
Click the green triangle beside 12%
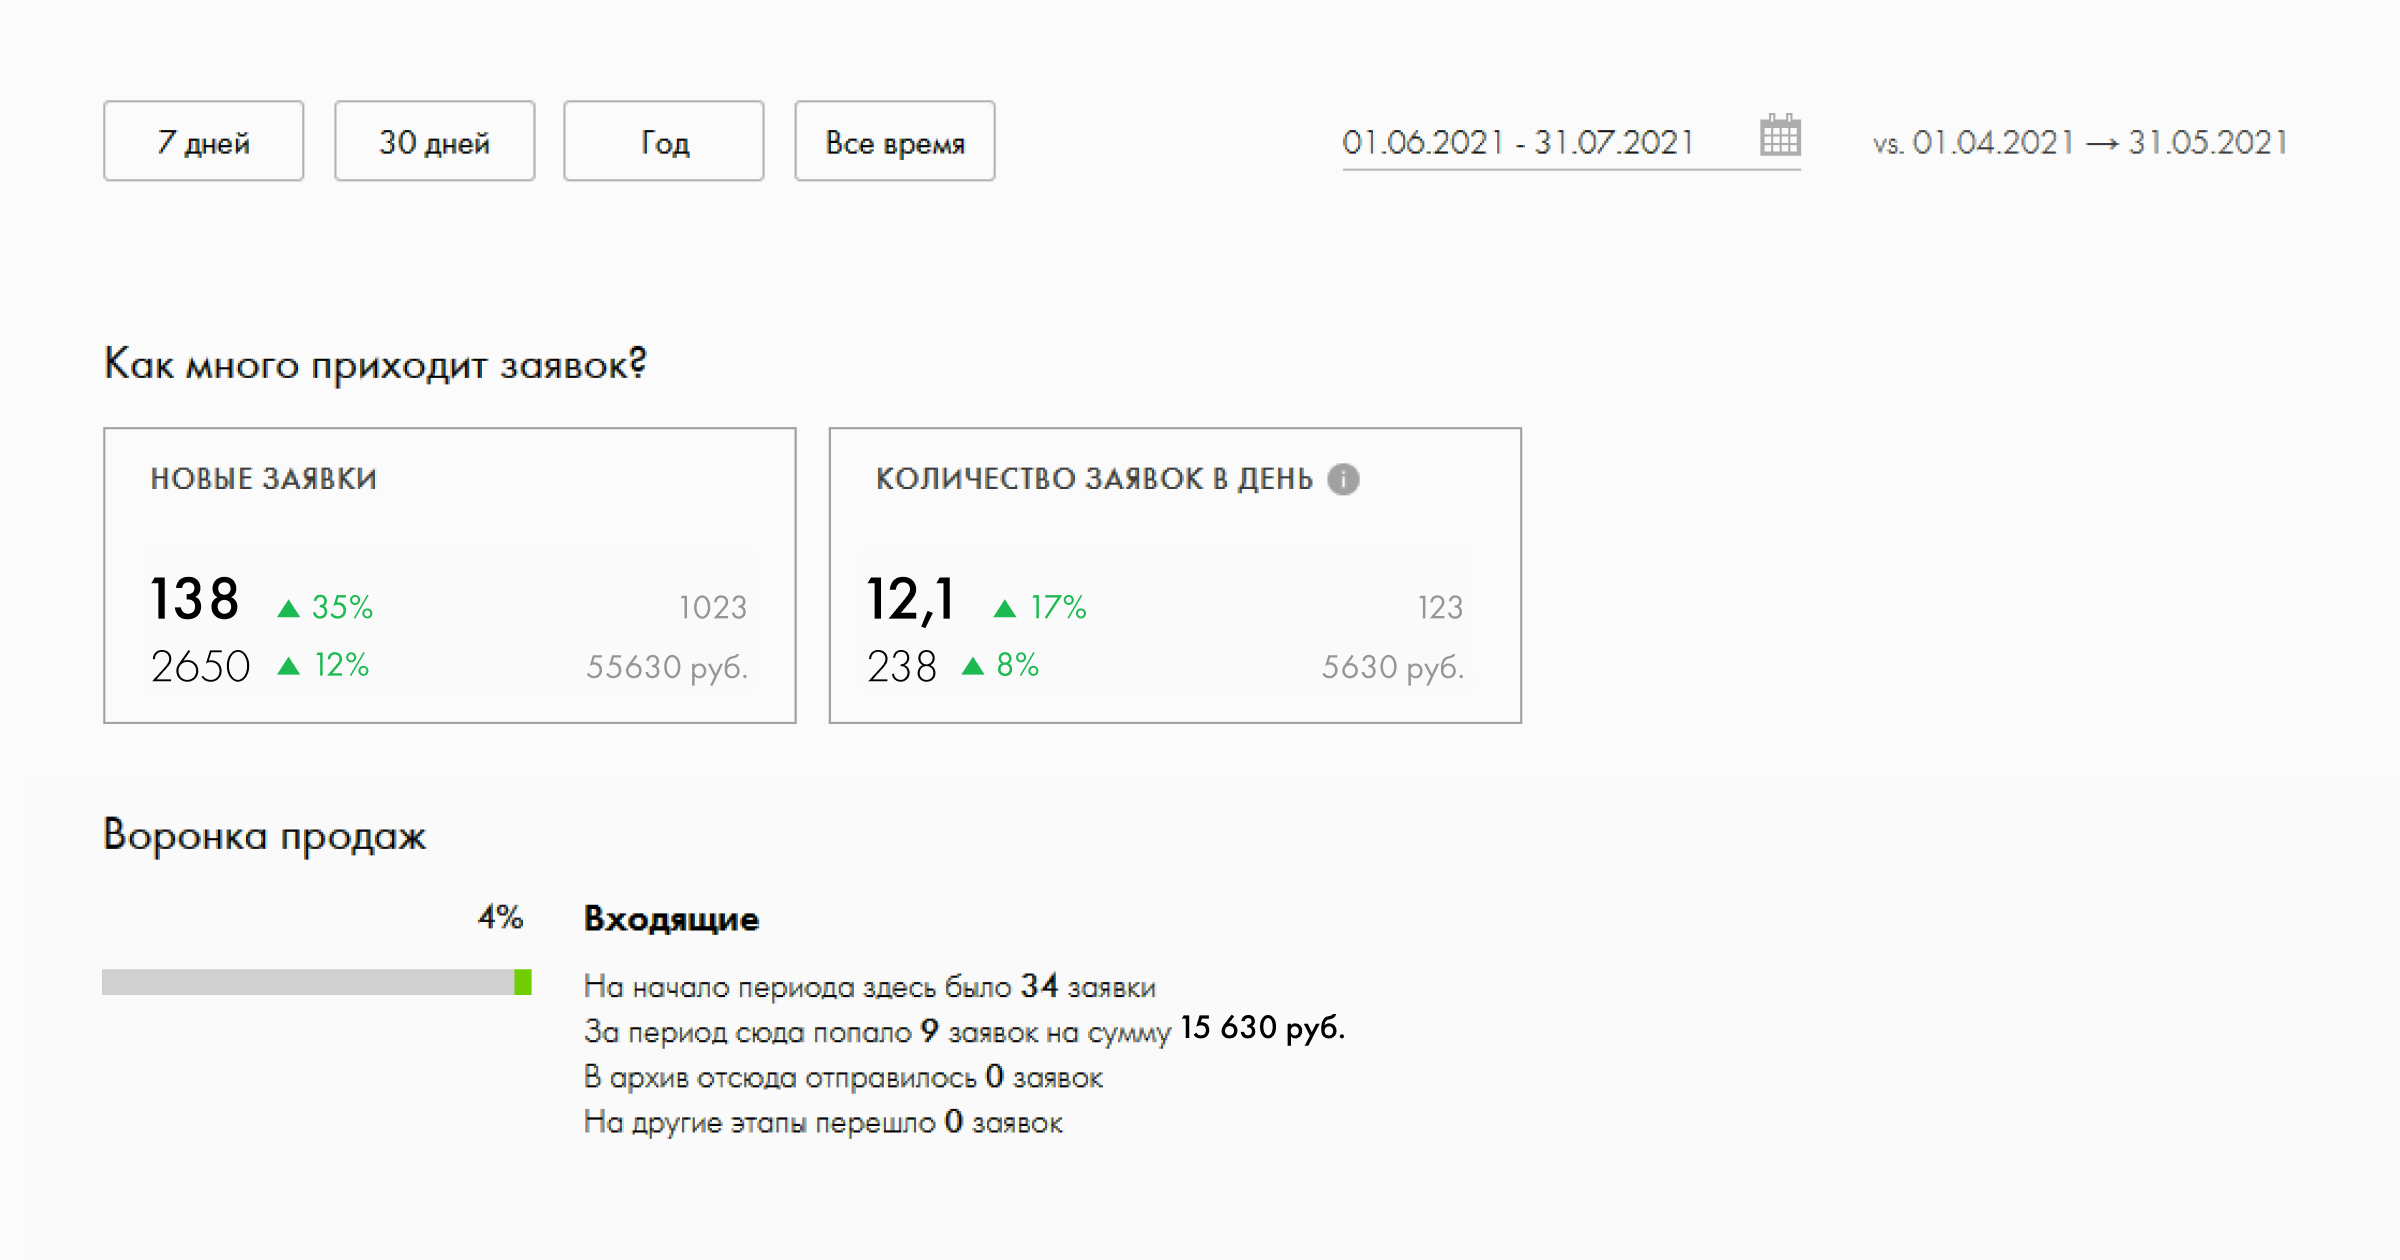pos(288,666)
